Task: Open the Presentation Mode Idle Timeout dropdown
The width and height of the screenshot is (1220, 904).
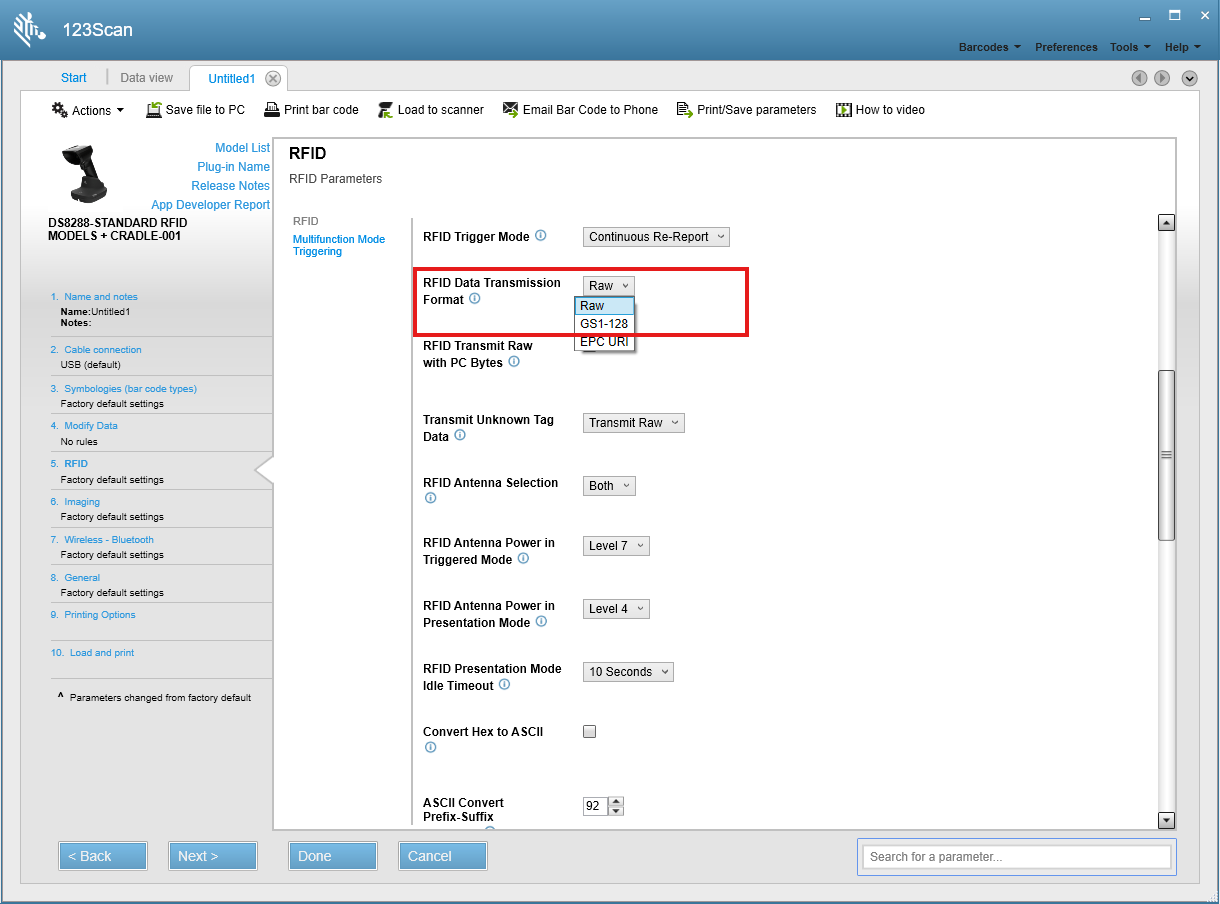Action: (628, 672)
